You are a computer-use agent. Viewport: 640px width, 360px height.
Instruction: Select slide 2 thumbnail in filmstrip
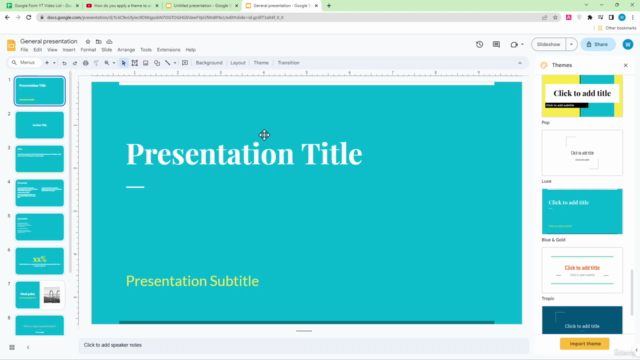coord(40,125)
